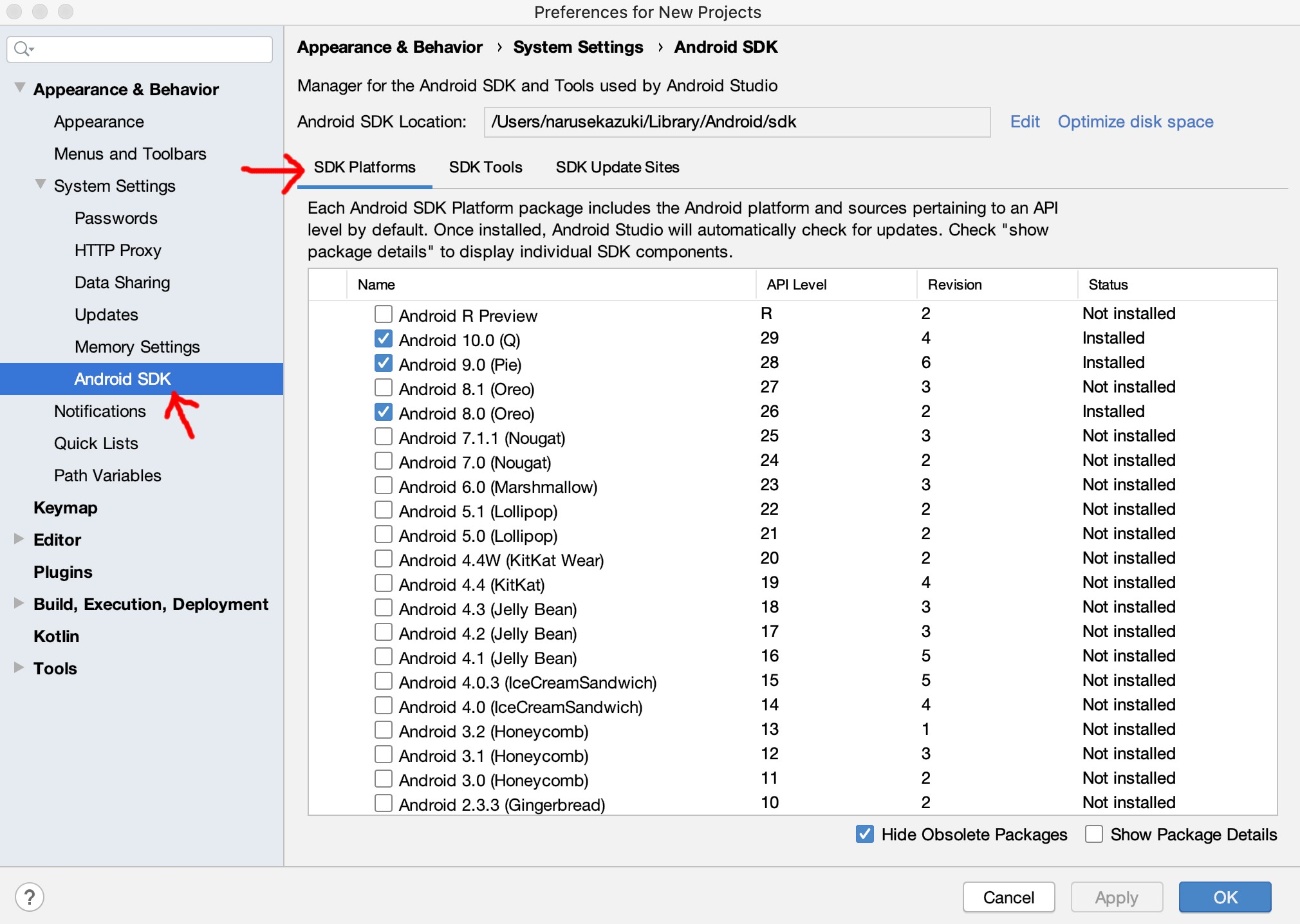Expand Build, Execution, Deployment section arrow

click(x=19, y=603)
